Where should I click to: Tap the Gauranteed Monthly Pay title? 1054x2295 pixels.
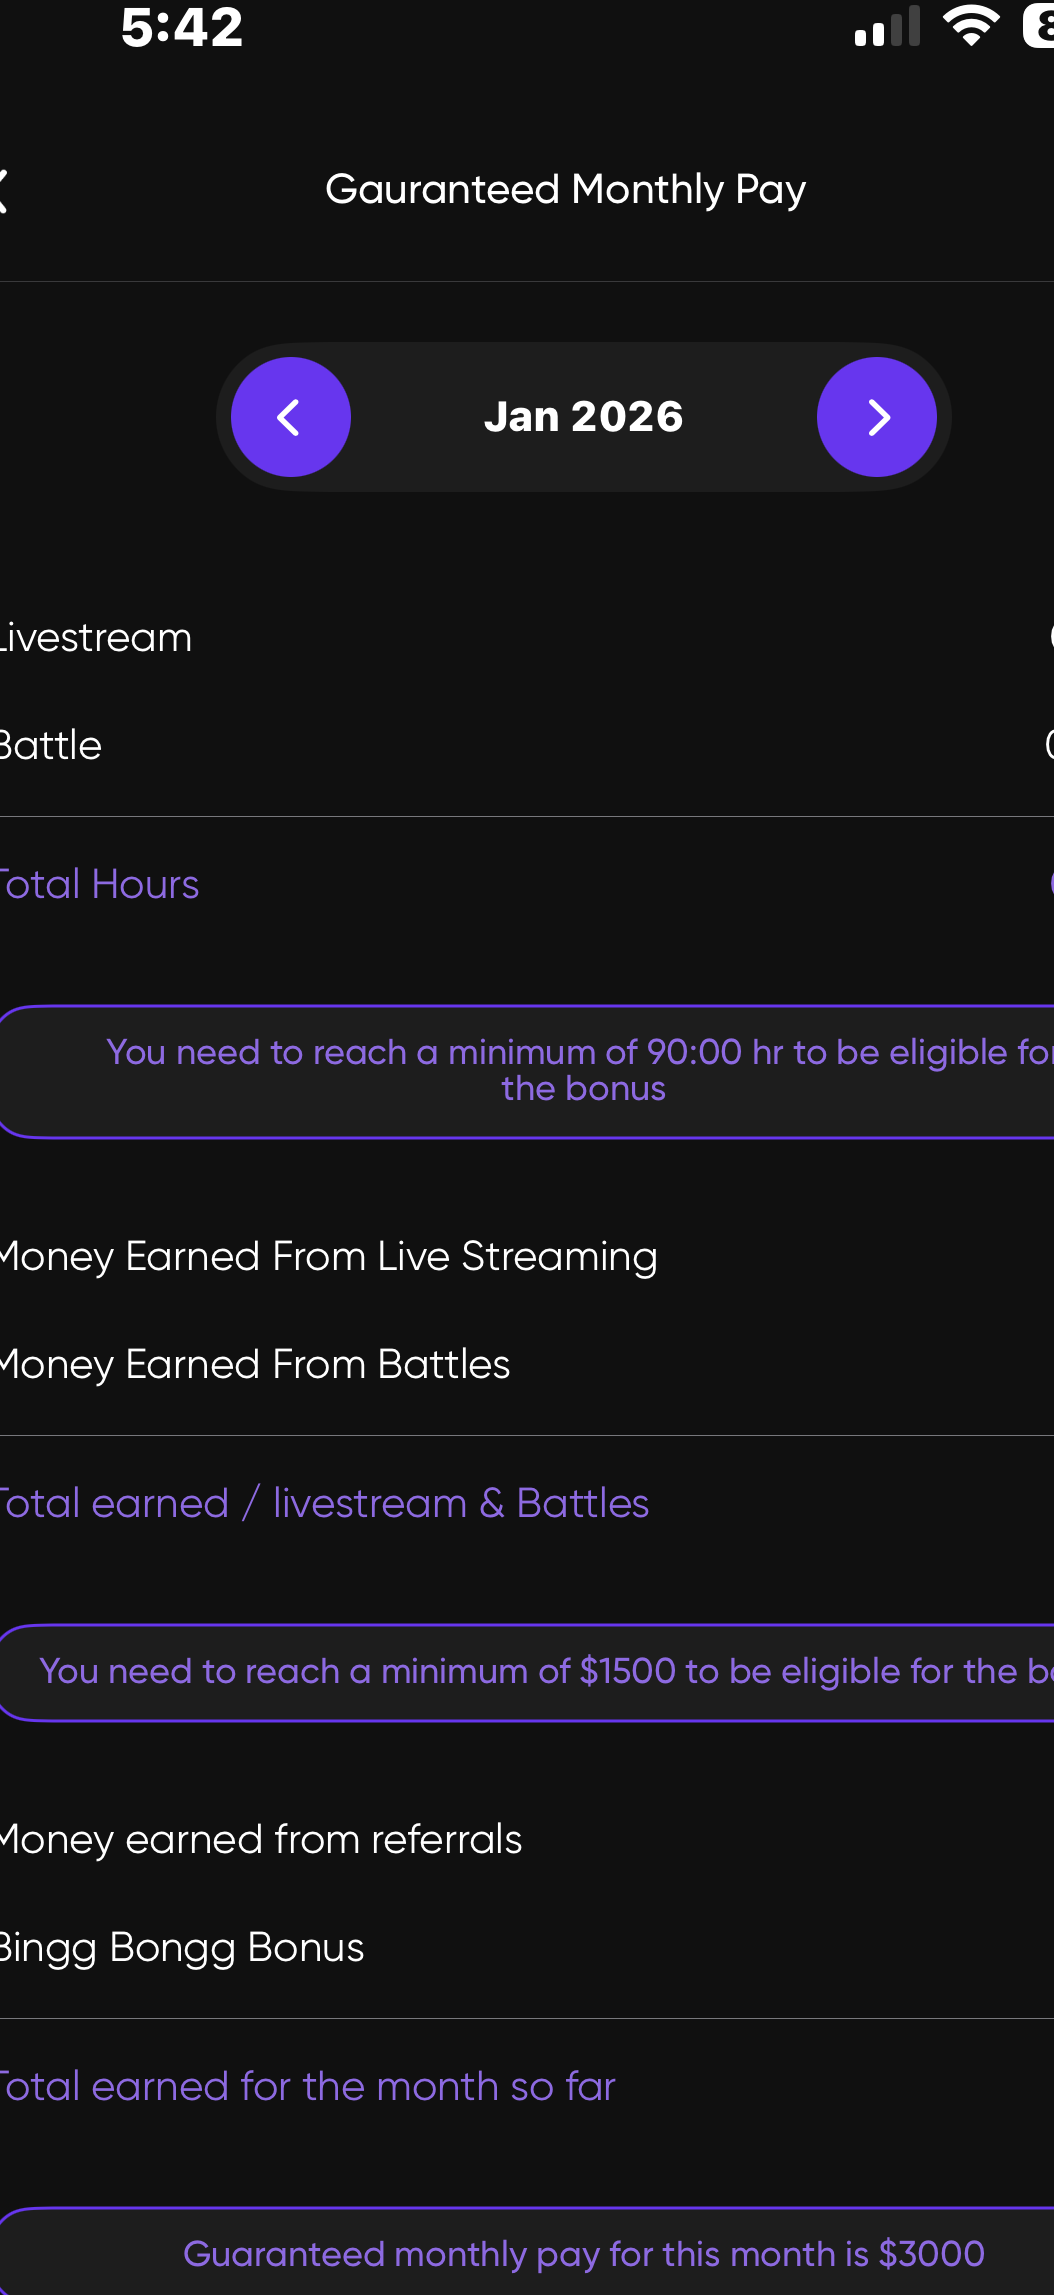pos(565,190)
